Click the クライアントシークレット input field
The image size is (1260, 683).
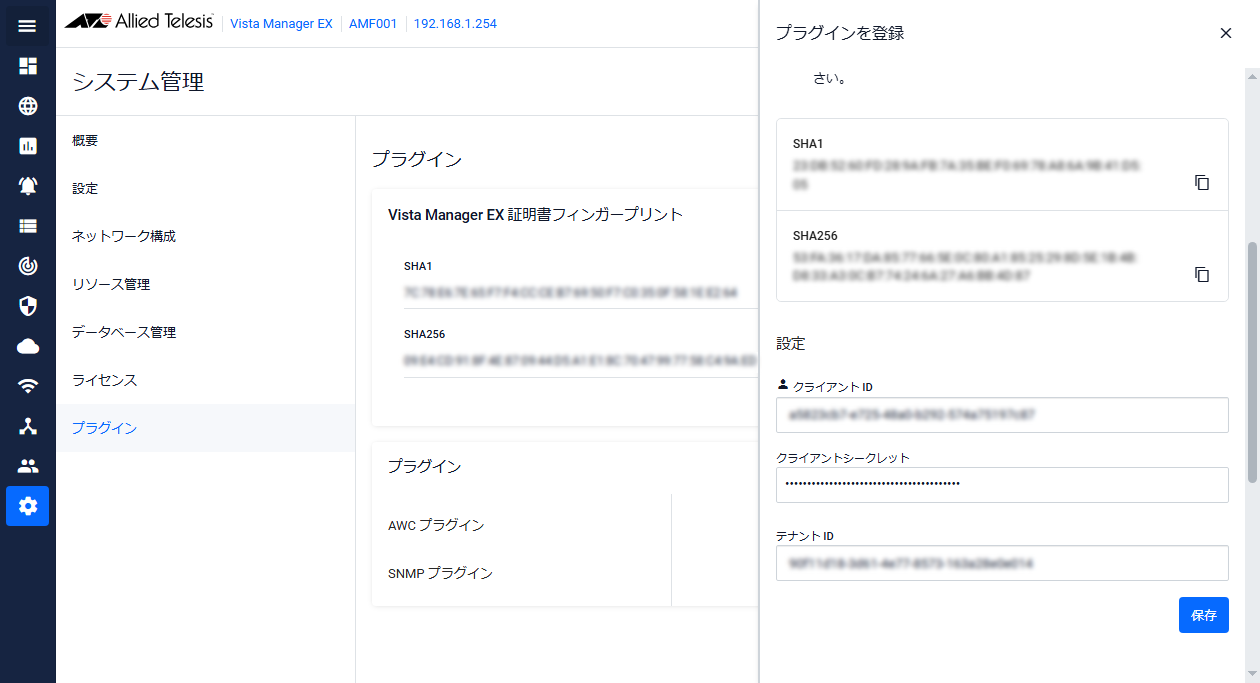click(1001, 485)
